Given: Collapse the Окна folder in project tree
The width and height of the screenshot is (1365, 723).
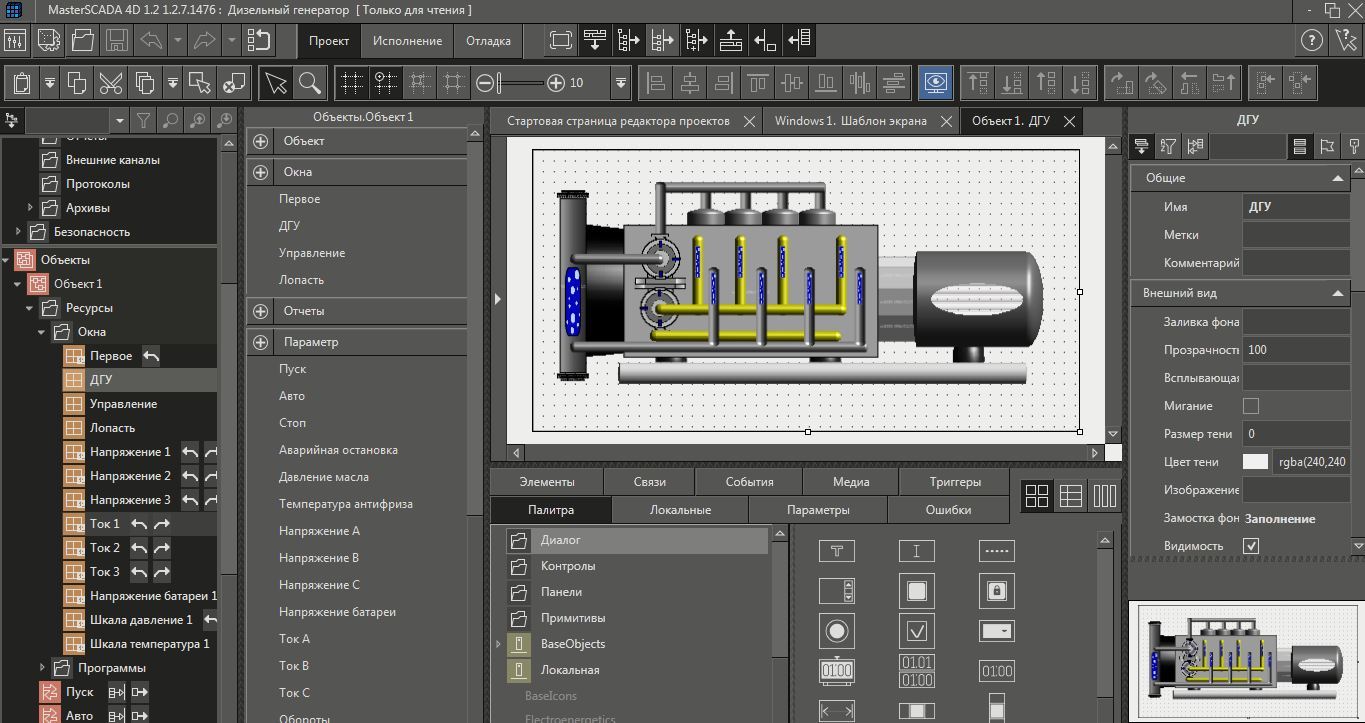Looking at the screenshot, I should 42,332.
